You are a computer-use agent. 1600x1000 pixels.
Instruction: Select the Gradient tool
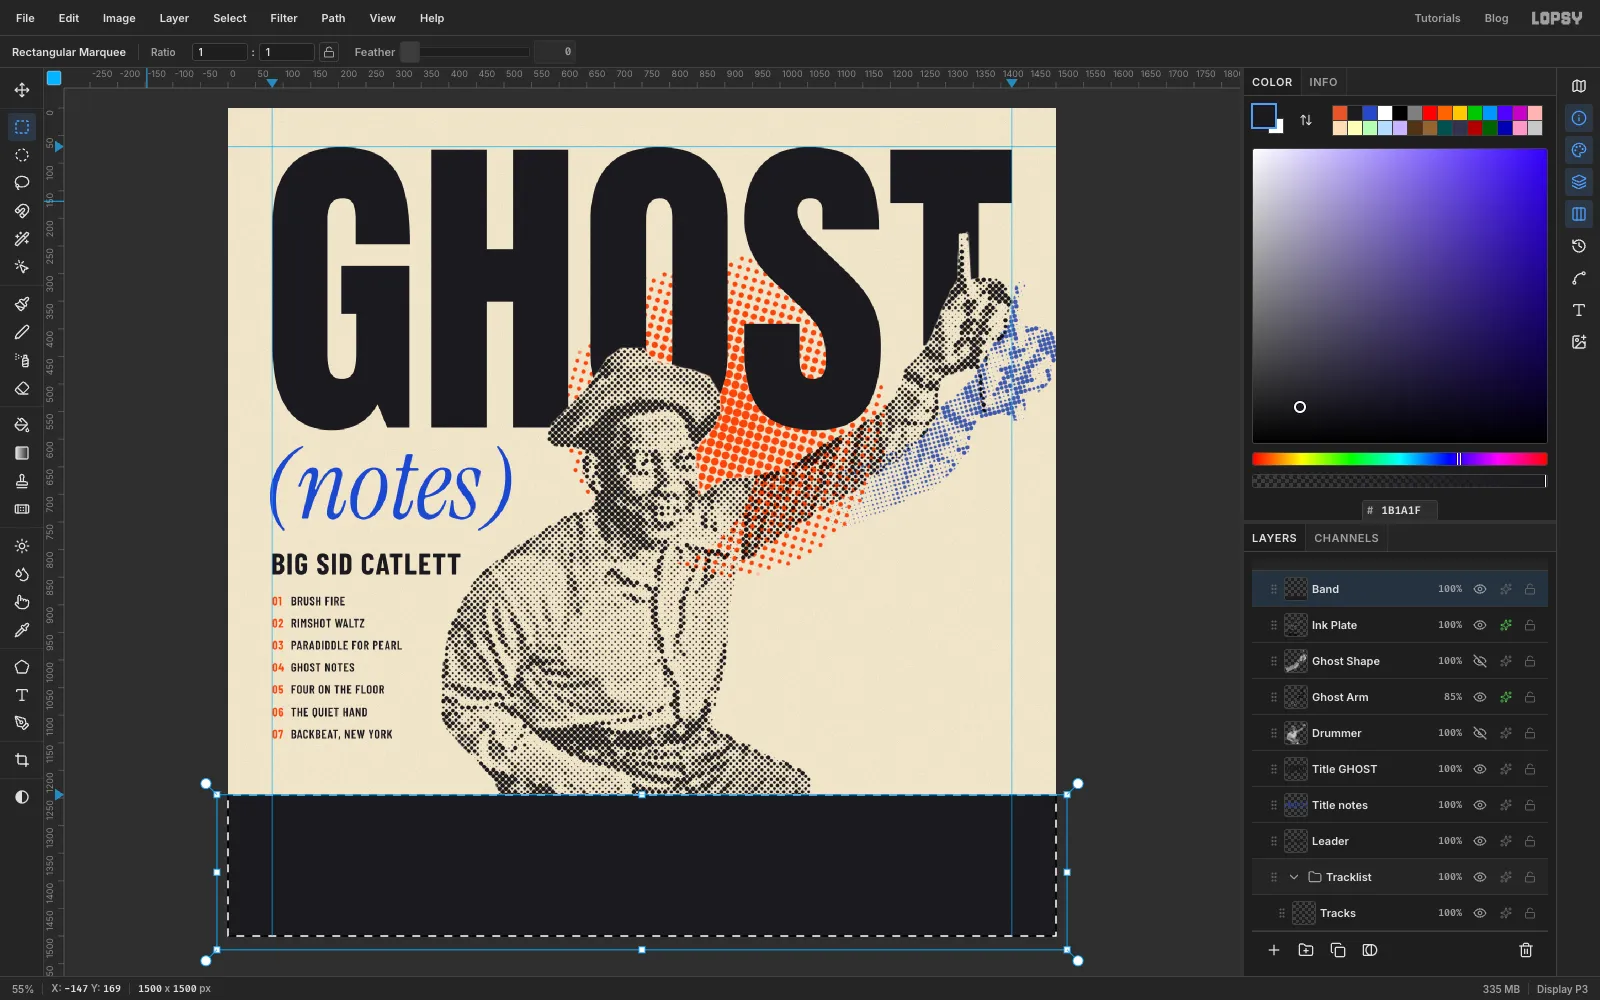tap(22, 453)
